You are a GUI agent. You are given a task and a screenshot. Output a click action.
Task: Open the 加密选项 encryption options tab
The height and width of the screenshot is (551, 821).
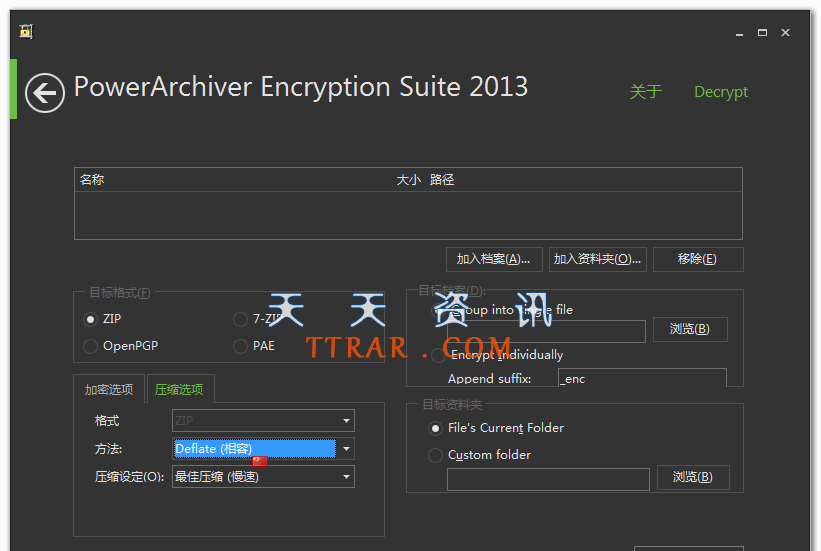(109, 389)
